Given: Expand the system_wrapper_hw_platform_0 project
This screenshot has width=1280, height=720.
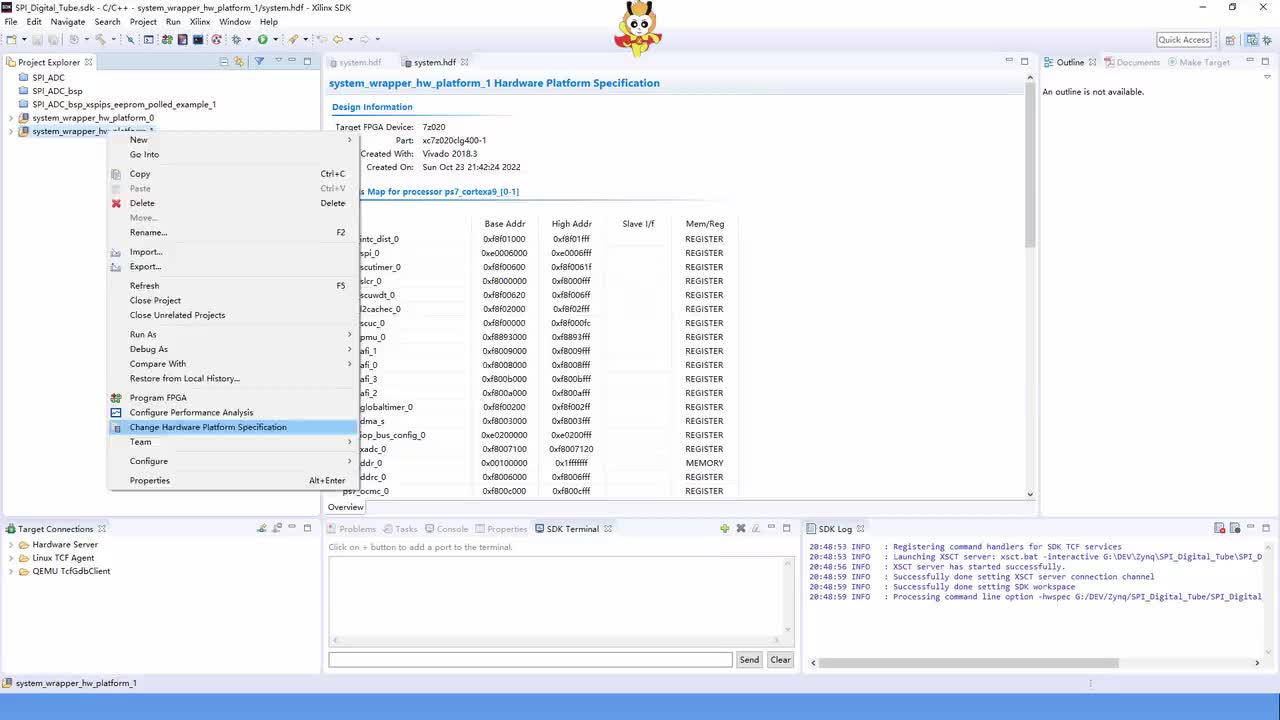Looking at the screenshot, I should [x=11, y=118].
